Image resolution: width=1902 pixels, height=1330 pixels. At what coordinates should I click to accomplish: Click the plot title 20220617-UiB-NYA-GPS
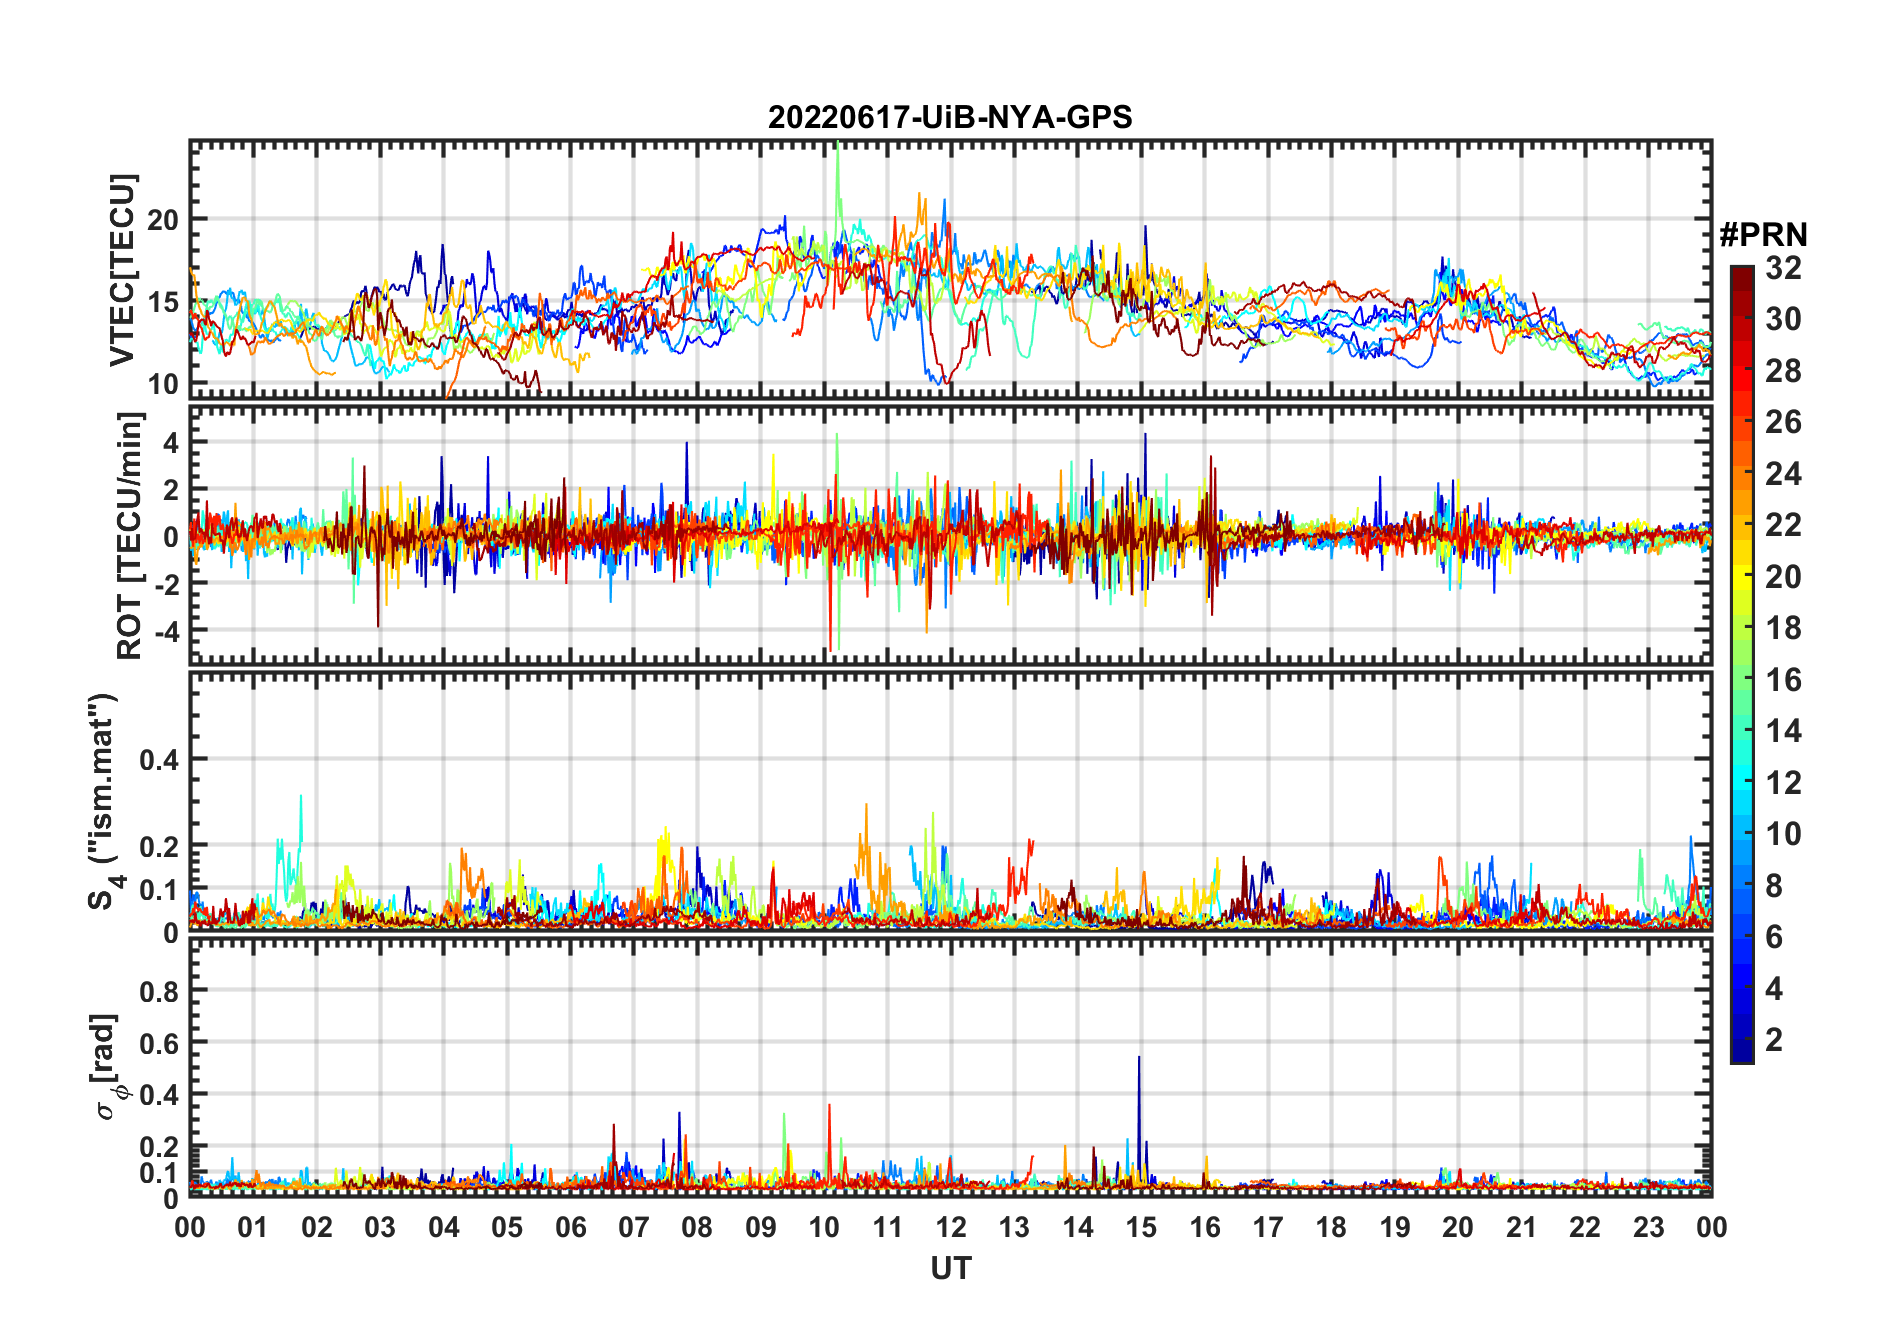pos(950,117)
